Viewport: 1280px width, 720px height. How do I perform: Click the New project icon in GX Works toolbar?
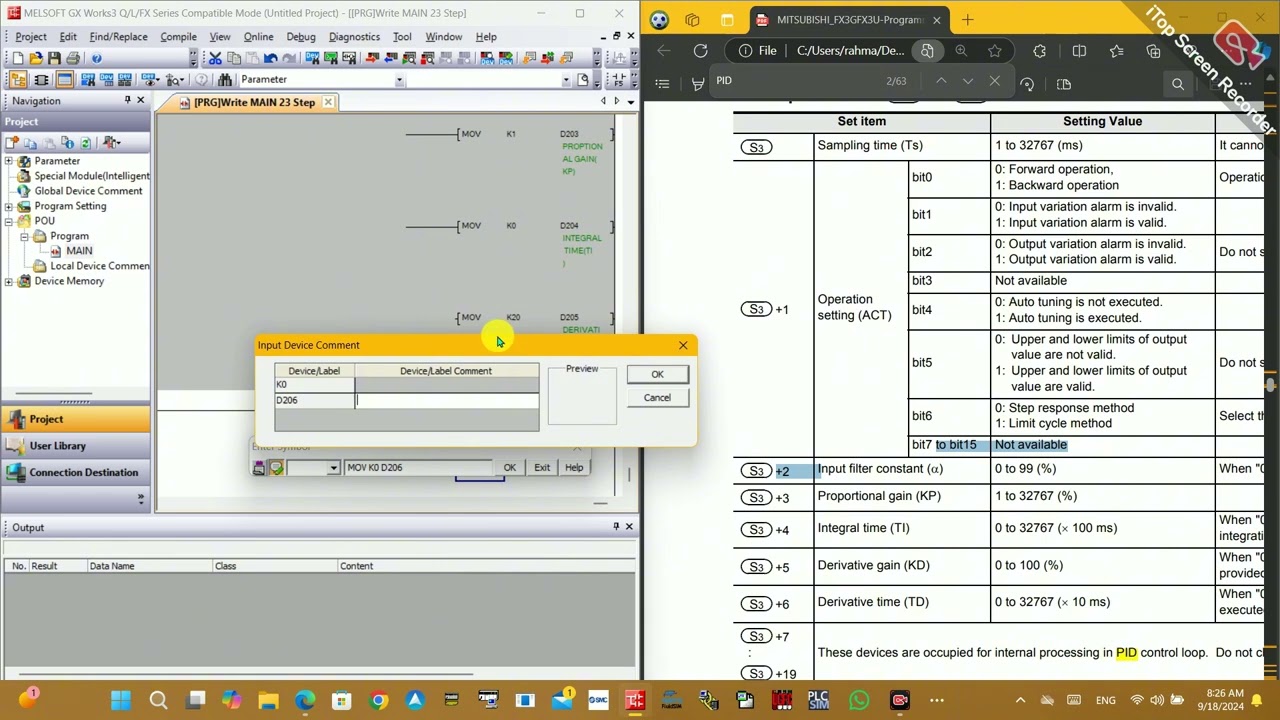pyautogui.click(x=17, y=58)
